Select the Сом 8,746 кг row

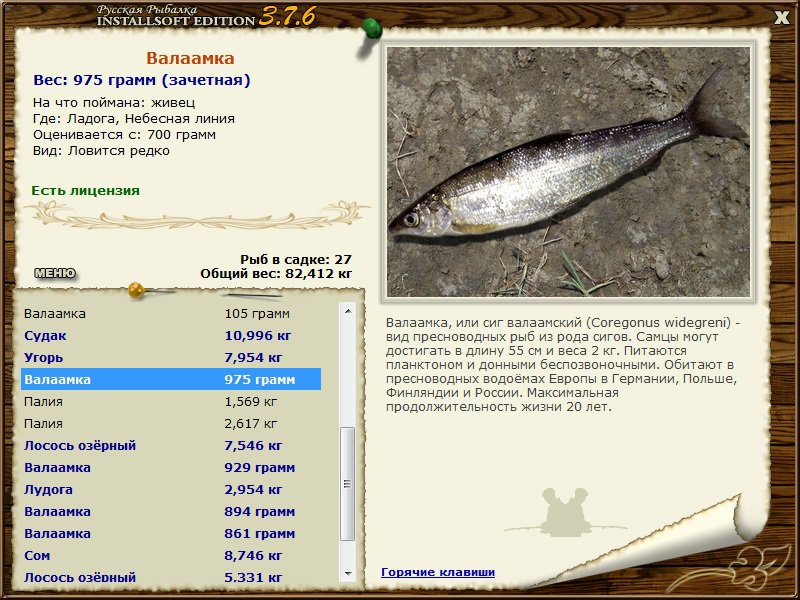[171, 555]
